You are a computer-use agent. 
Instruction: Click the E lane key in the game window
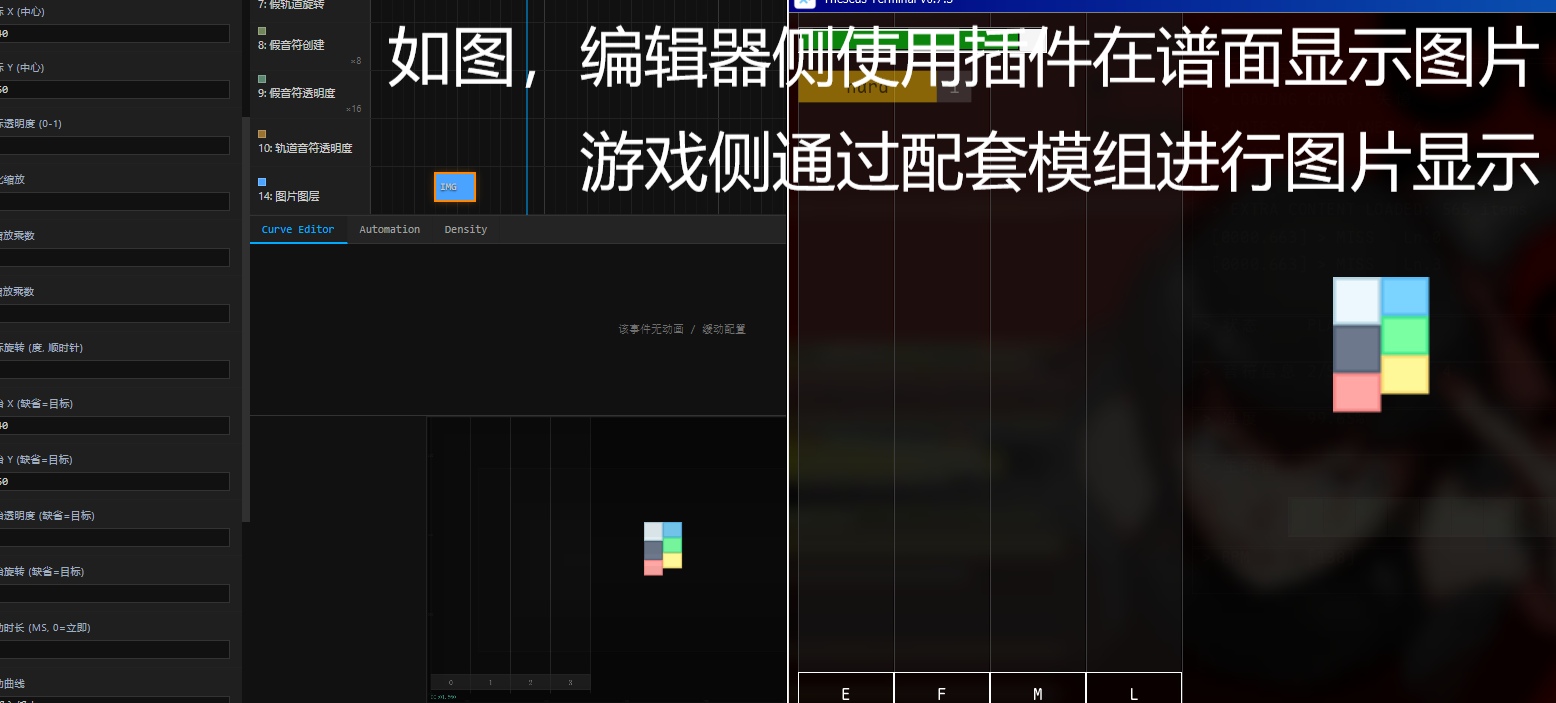point(846,688)
